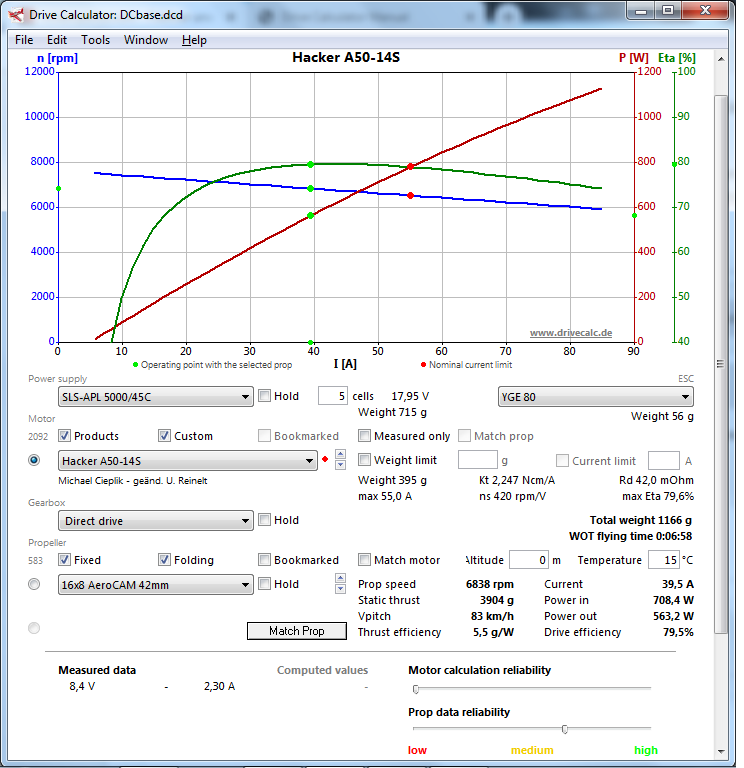
Task: Click the cells count input field
Action: pyautogui.click(x=332, y=396)
